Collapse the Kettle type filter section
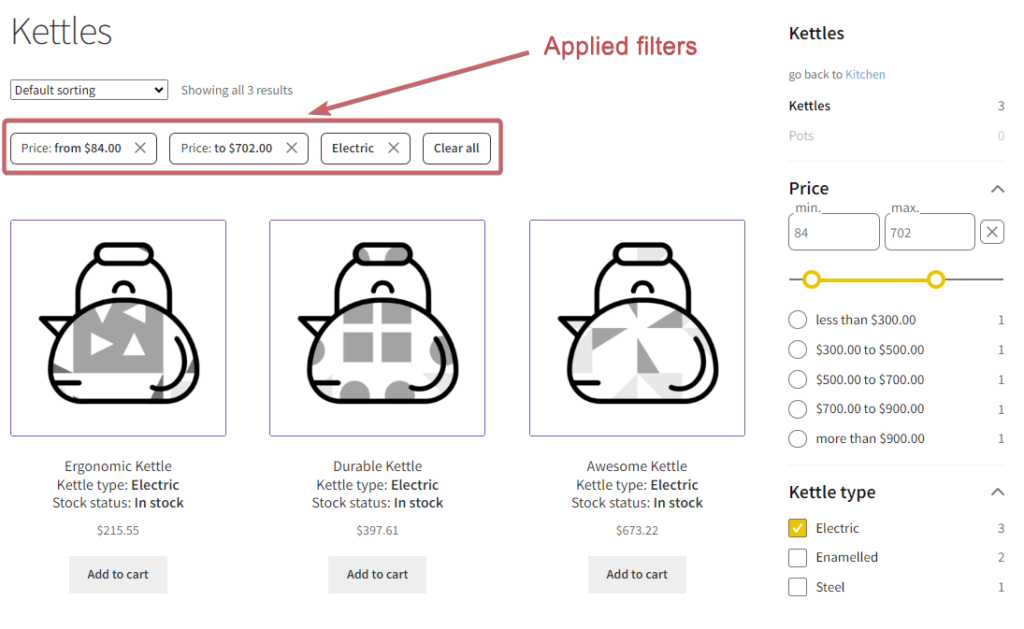This screenshot has width=1024, height=629. click(996, 492)
